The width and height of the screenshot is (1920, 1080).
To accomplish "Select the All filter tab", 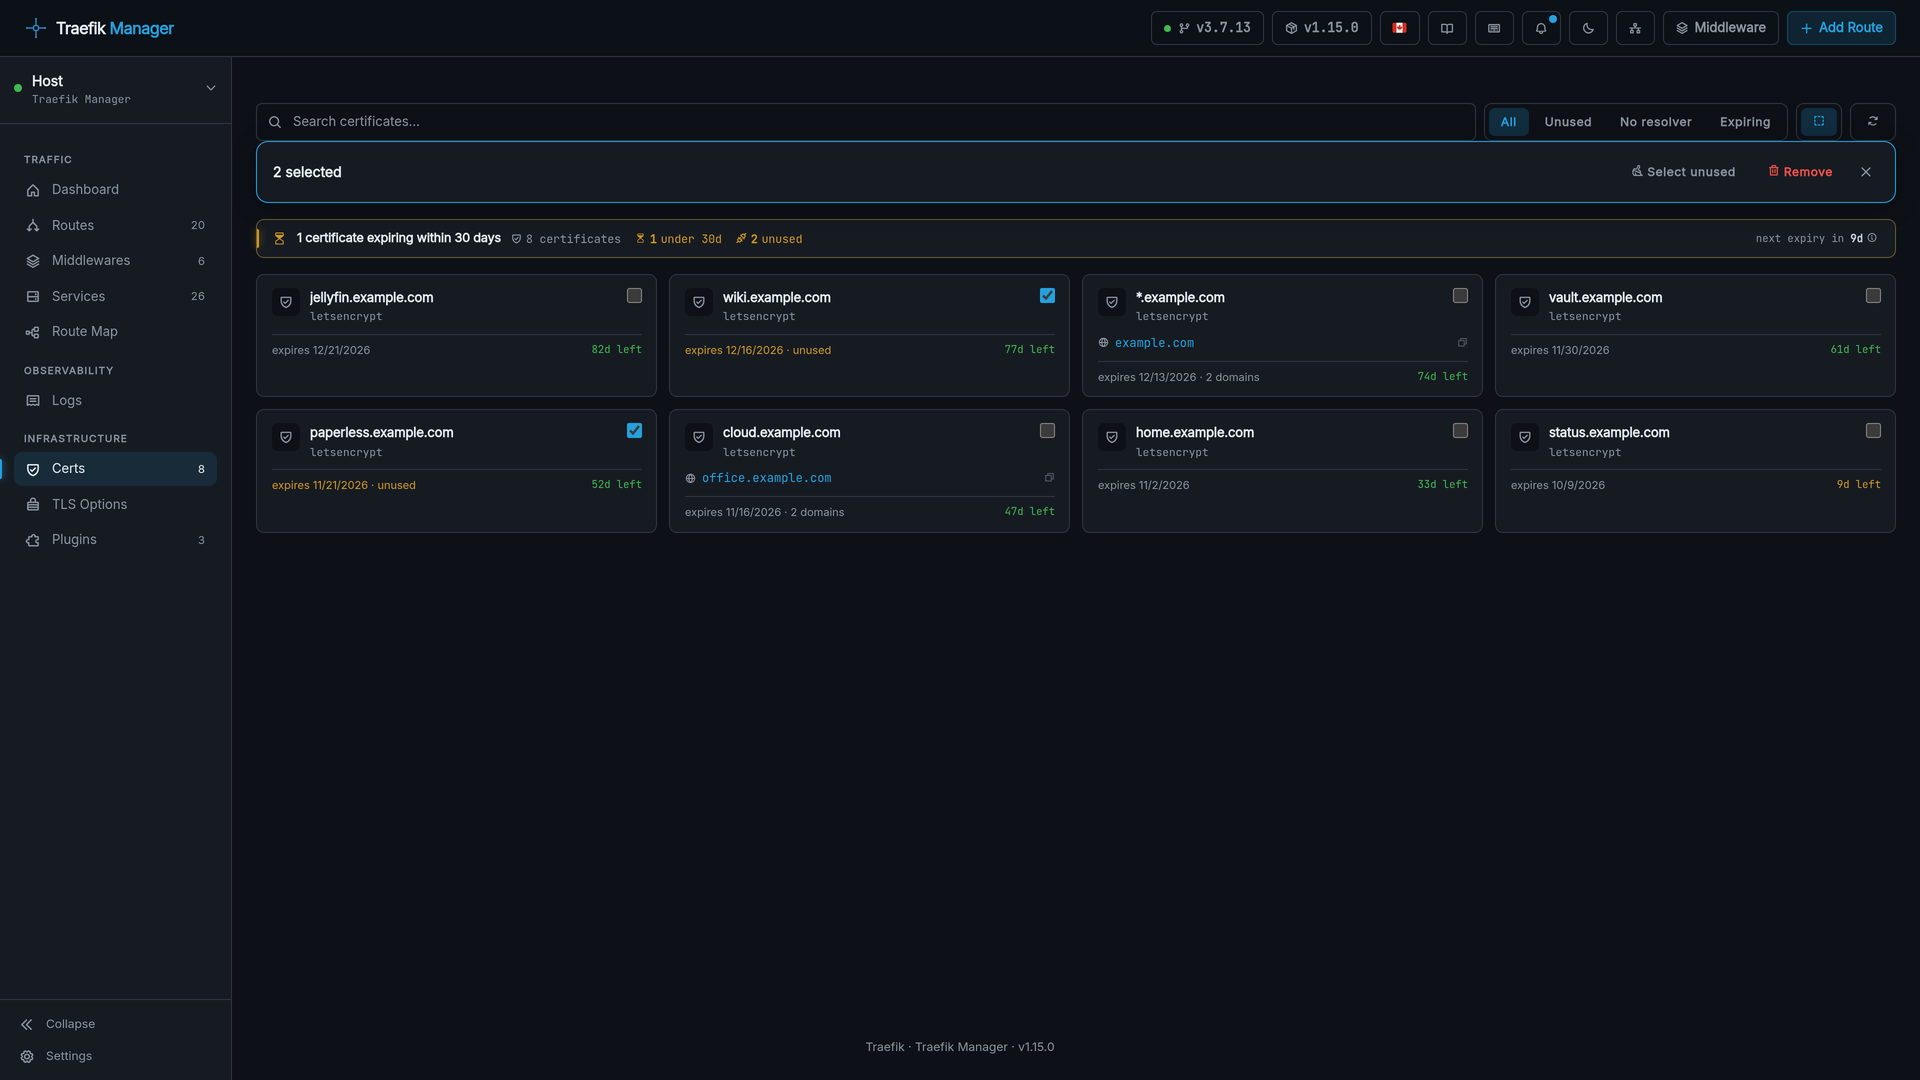I will (x=1508, y=122).
